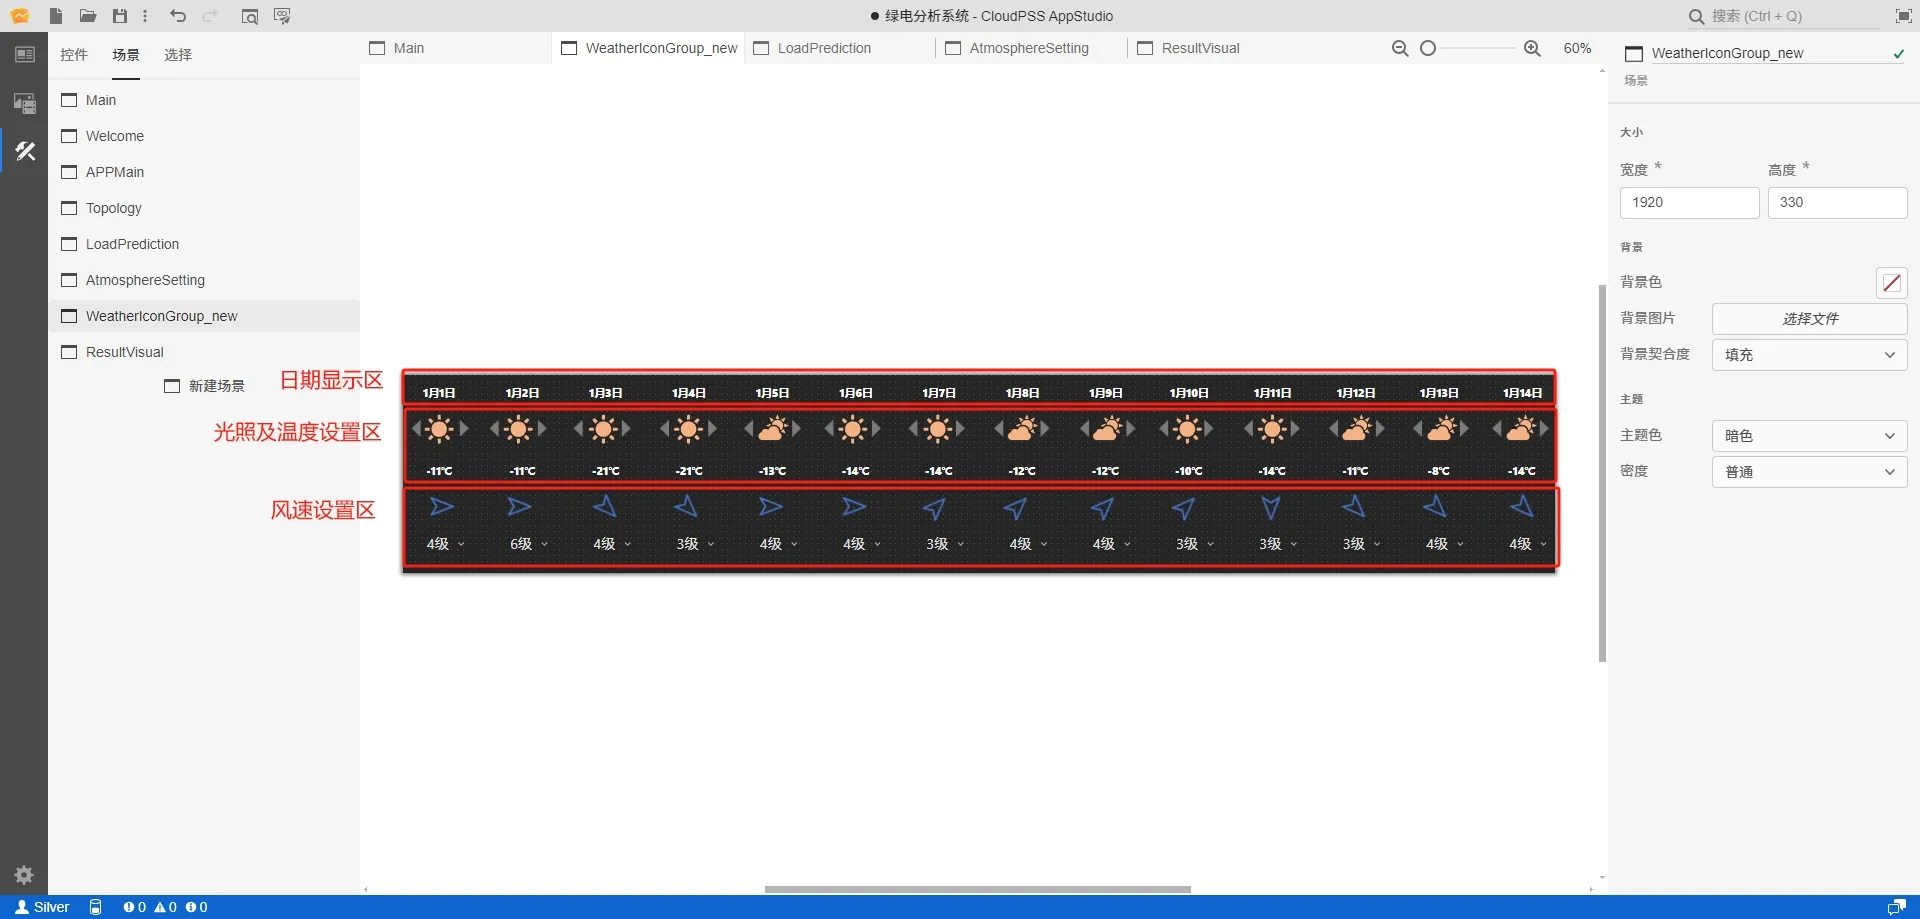Click the CloudPSS logo icon
Screen dimensions: 1920x919
coord(20,16)
